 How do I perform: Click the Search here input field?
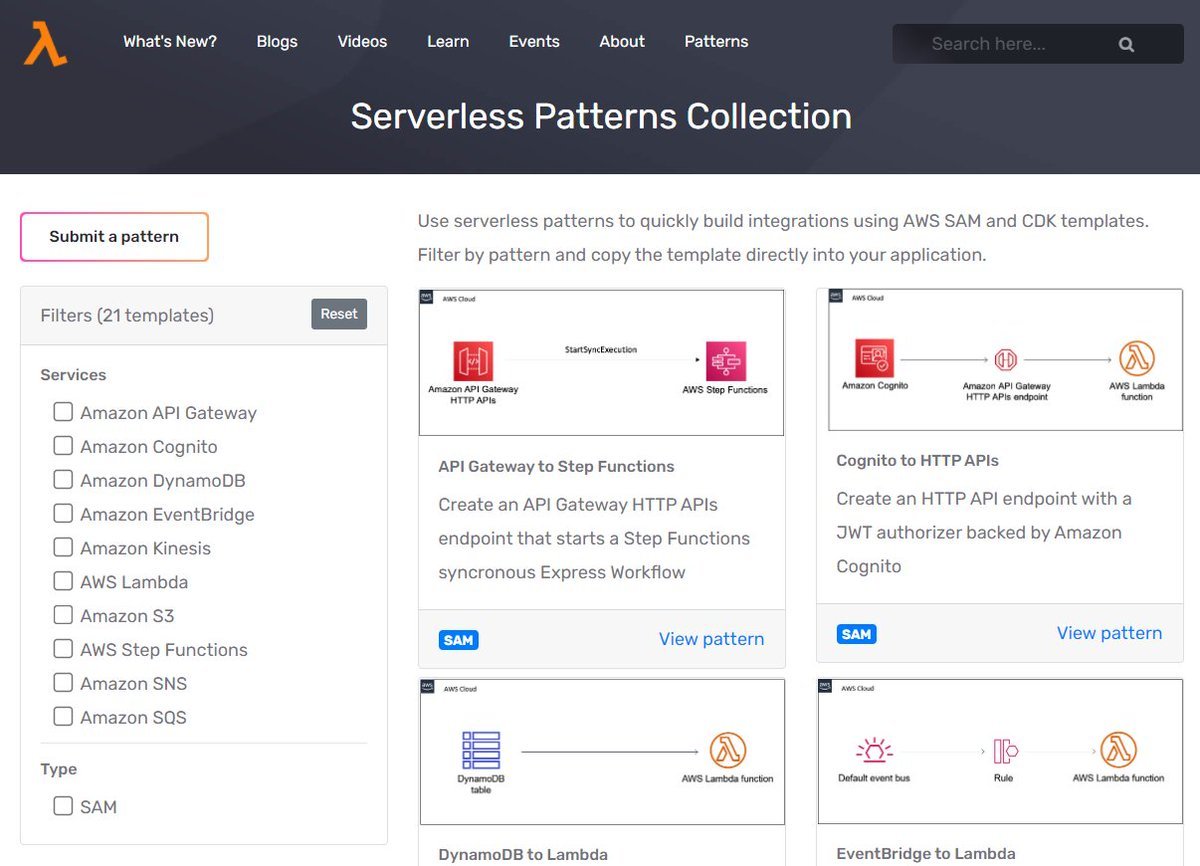click(x=1038, y=44)
